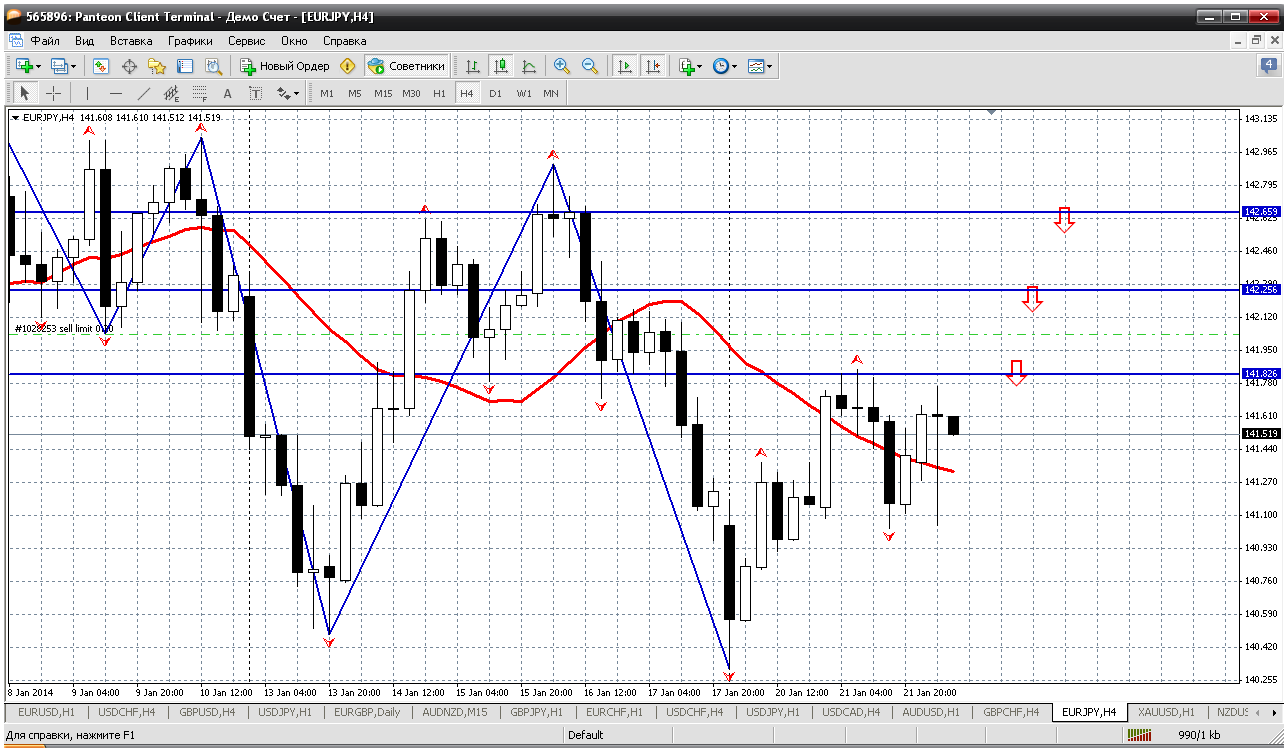Screen dimensions: 1288x748
Task: Pick the Horizontal Line drawing tool
Action: tap(116, 93)
